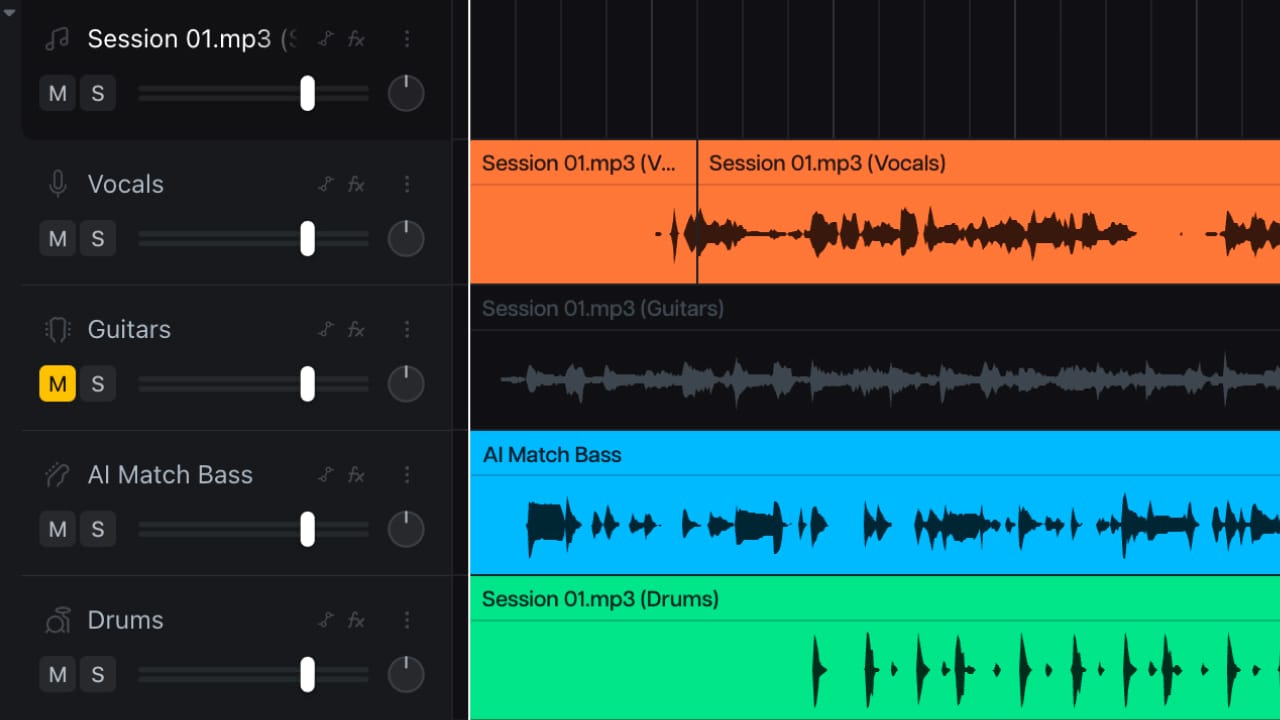Click the Drums track volume slider
The image size is (1280, 720).
pos(254,674)
